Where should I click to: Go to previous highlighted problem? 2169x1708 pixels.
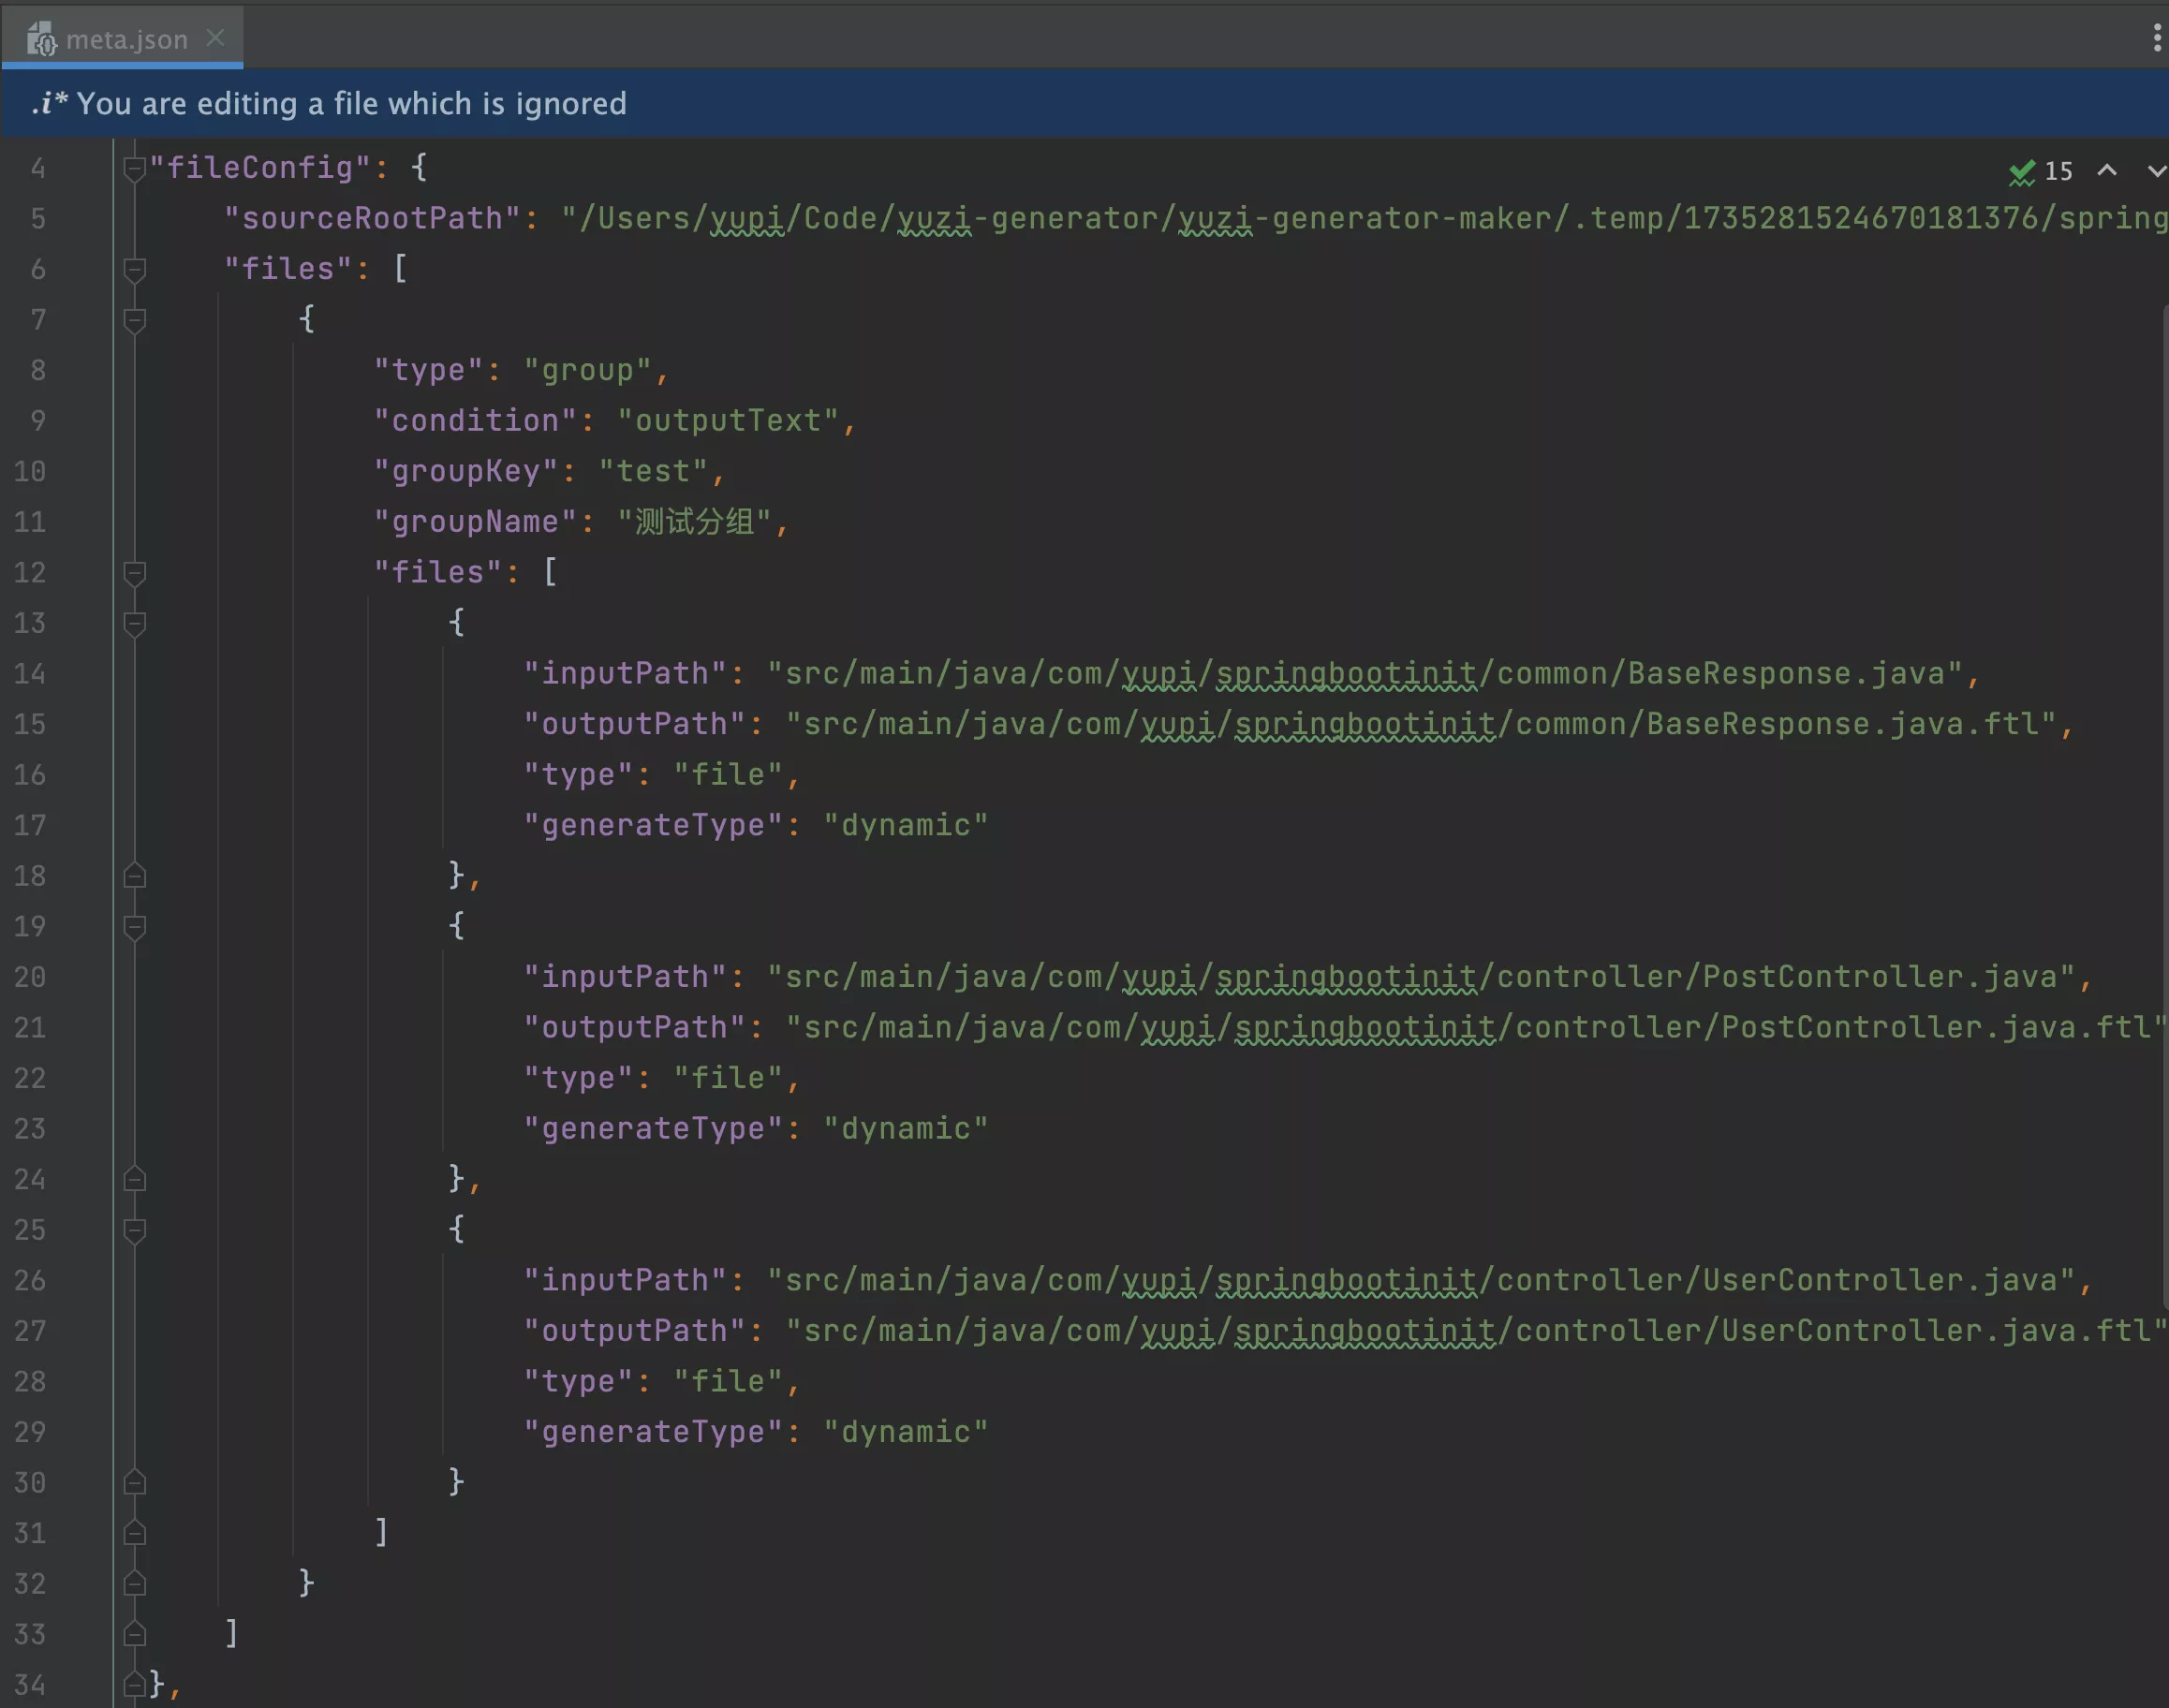(x=2107, y=170)
